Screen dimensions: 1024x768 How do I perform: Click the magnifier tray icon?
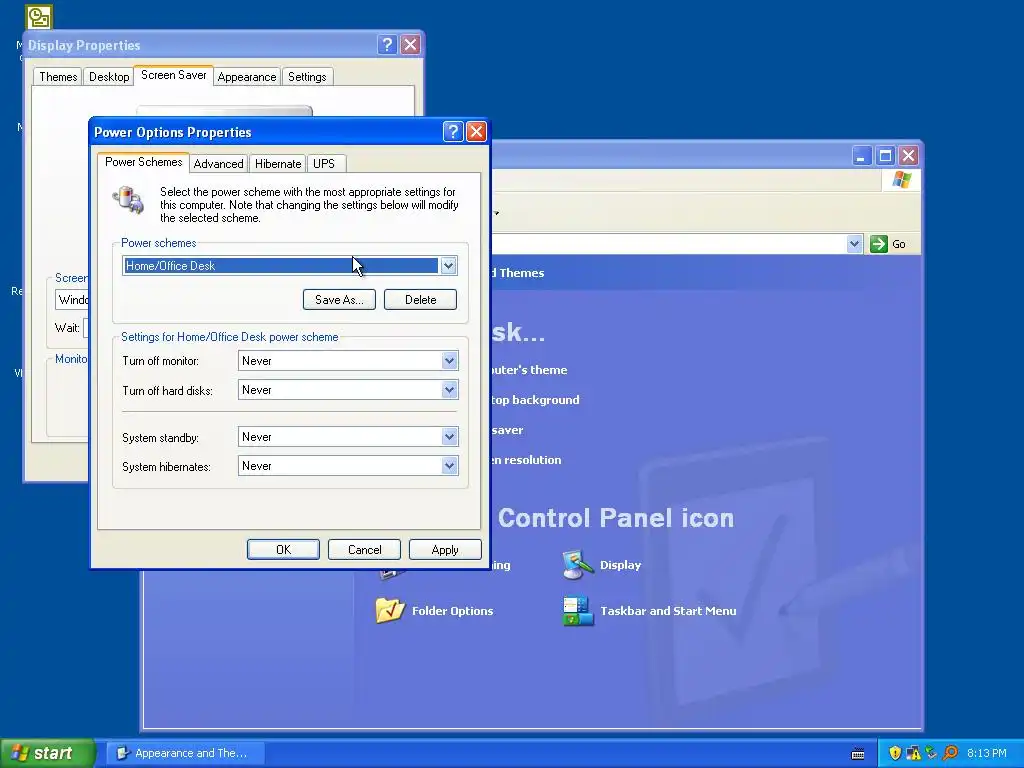click(x=950, y=753)
